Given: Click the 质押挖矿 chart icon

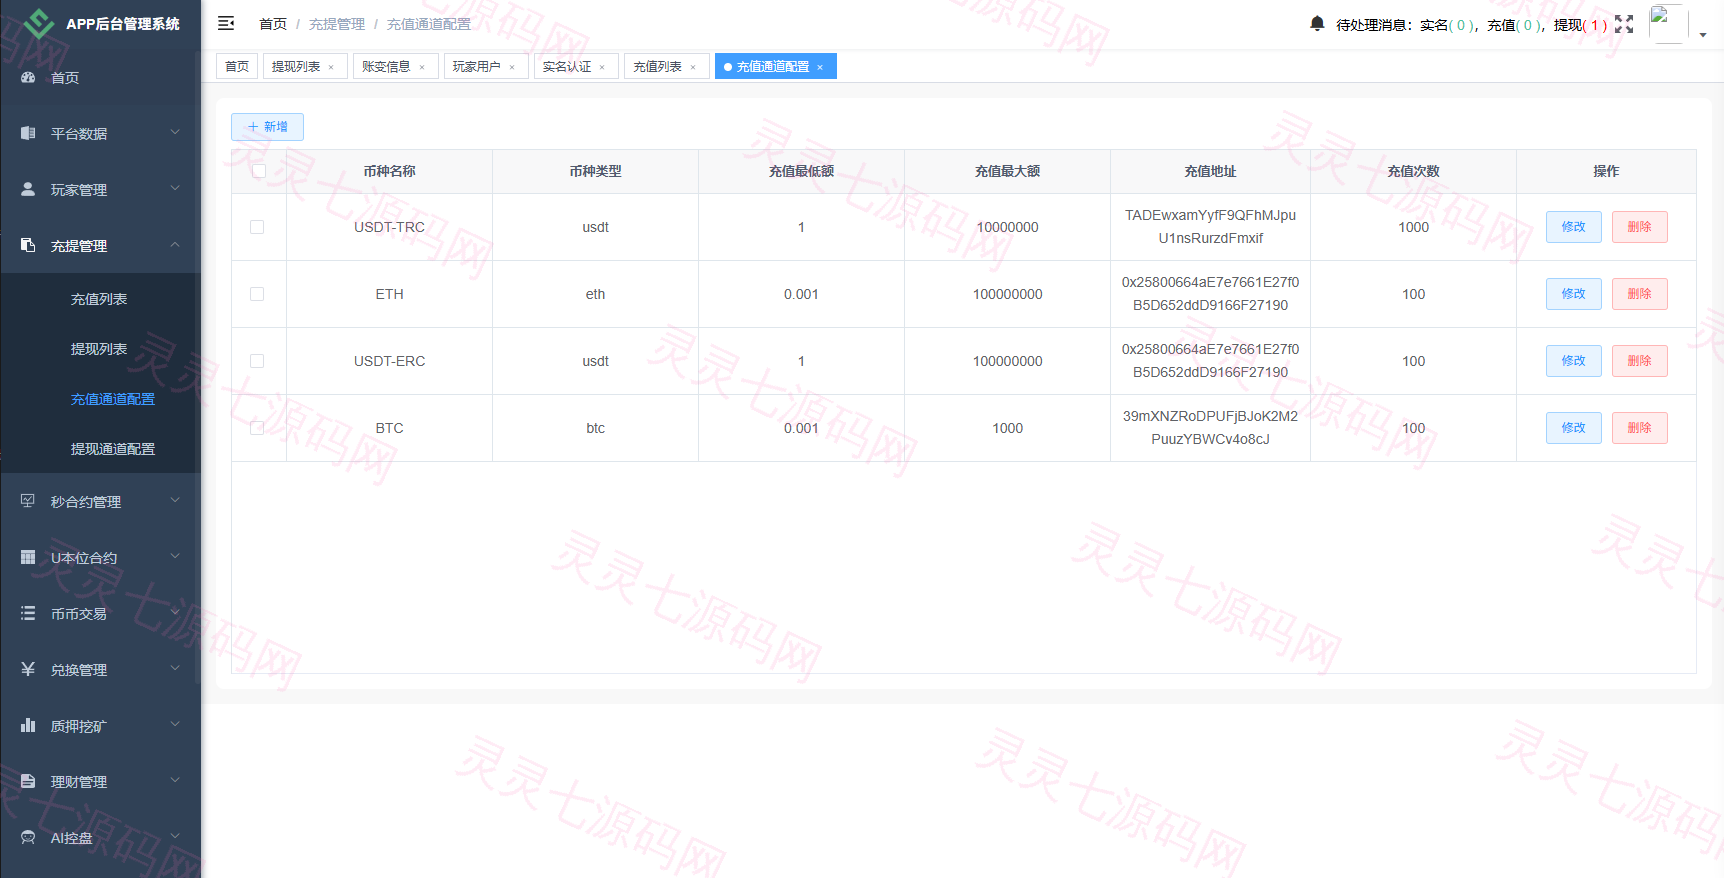Looking at the screenshot, I should (28, 725).
